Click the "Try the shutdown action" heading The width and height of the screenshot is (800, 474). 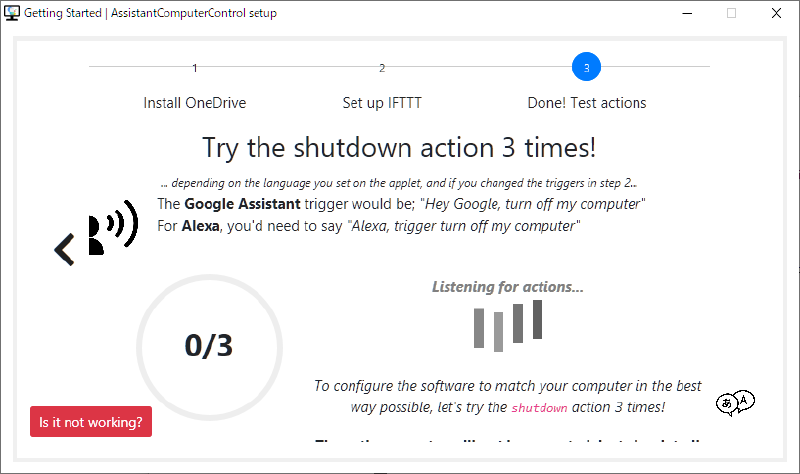tap(399, 148)
